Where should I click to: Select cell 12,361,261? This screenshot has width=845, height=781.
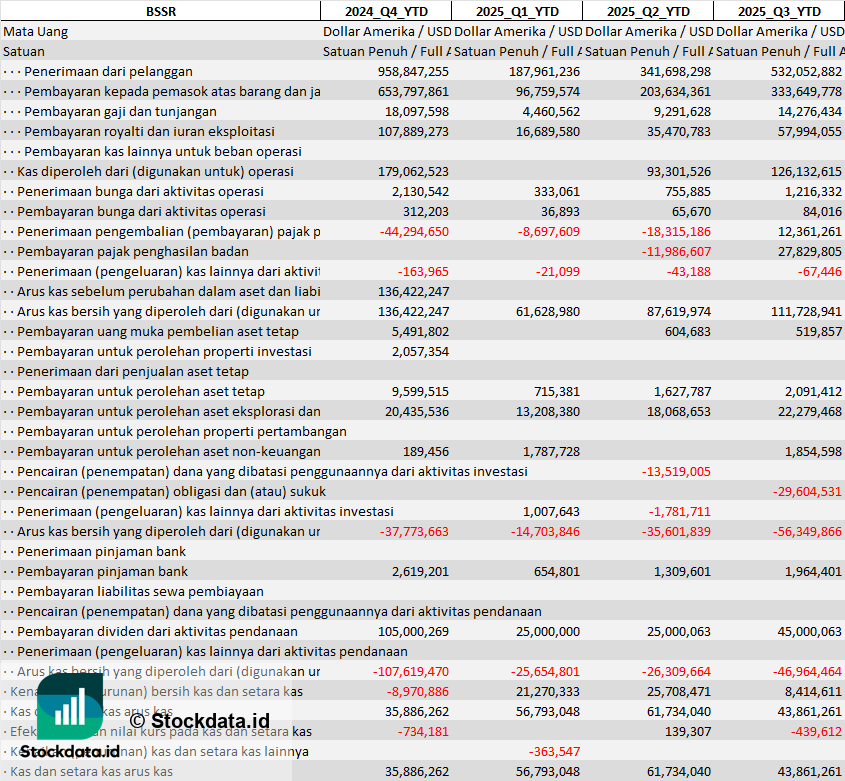809,231
